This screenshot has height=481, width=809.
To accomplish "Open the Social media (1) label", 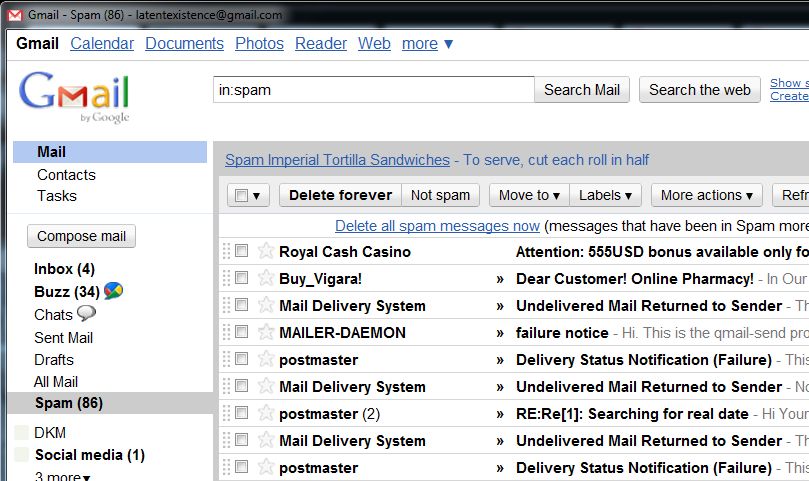I will (90, 455).
